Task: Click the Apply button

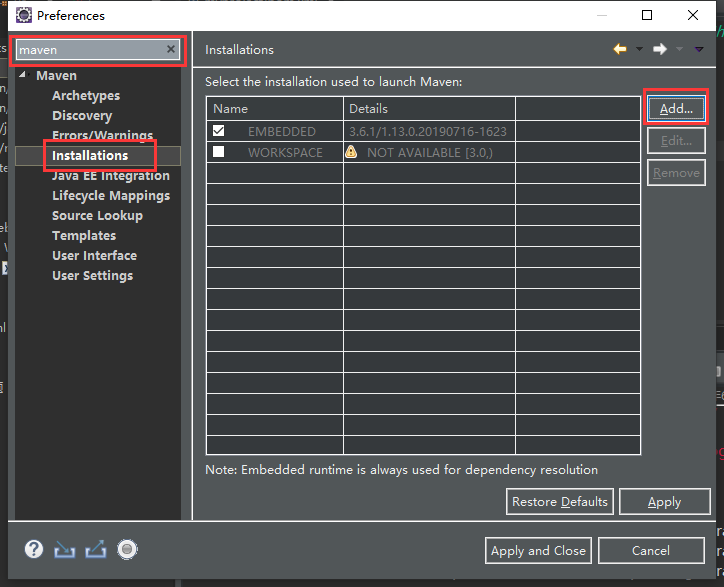Action: pos(664,501)
